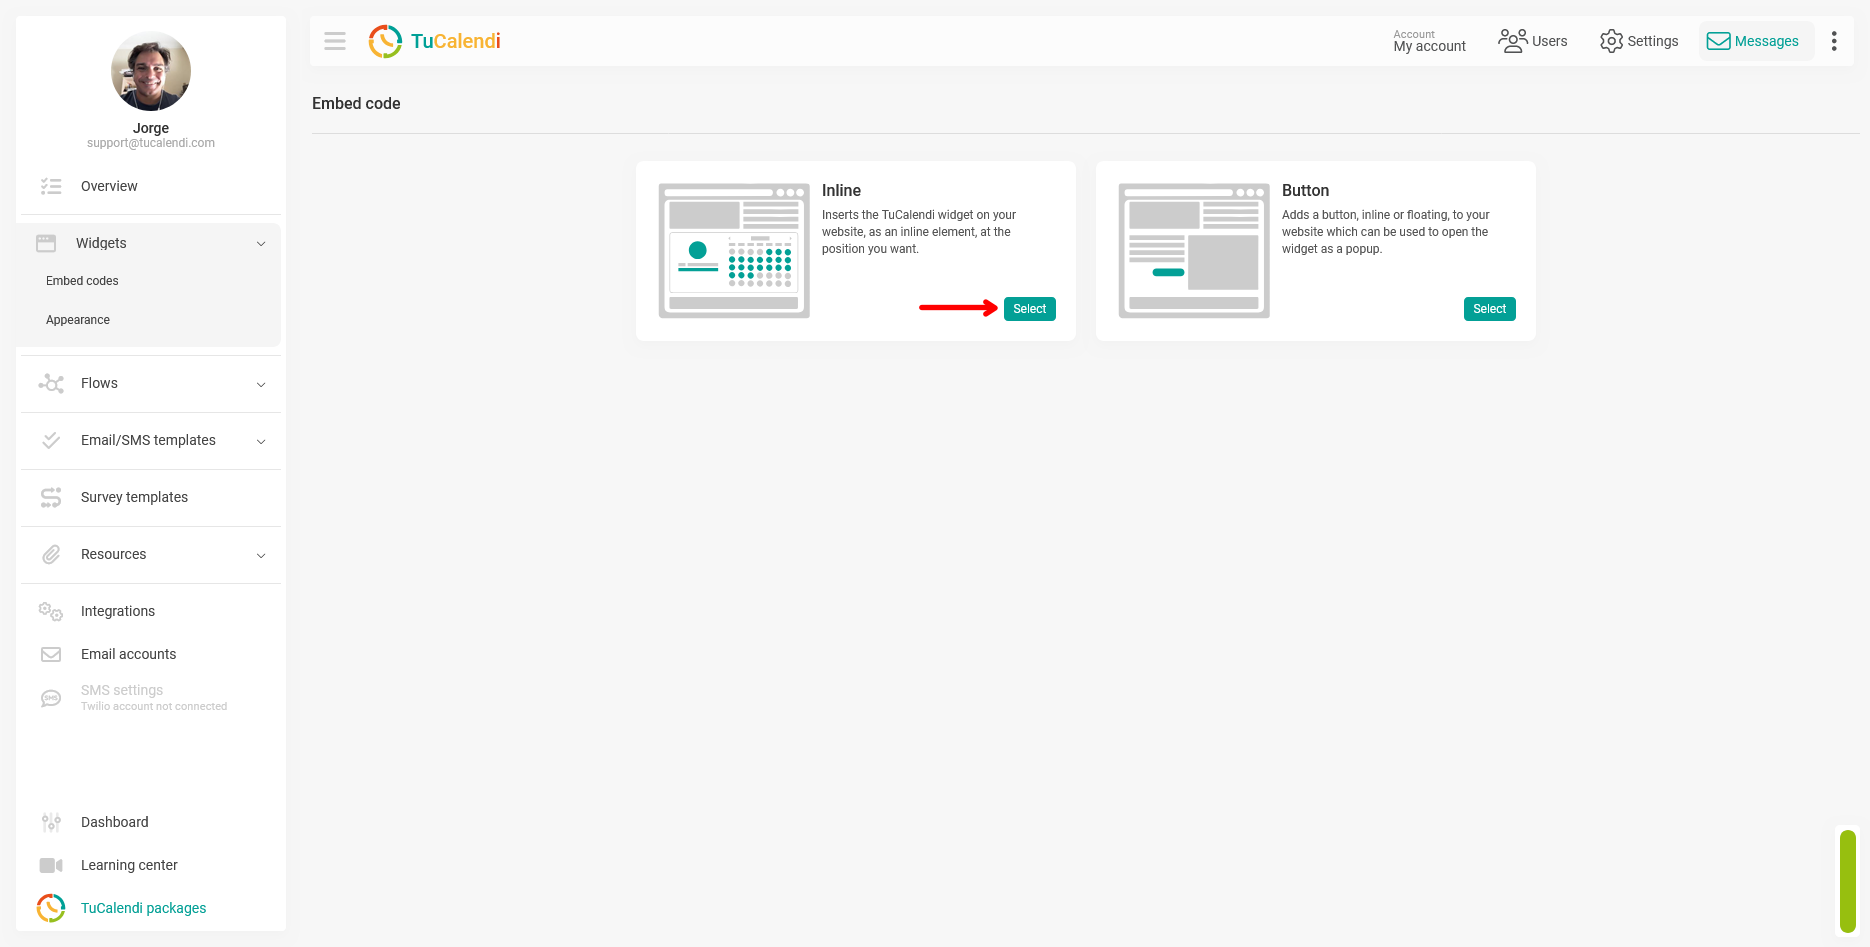Open Embed codes submenu item
The image size is (1870, 947).
tap(82, 281)
